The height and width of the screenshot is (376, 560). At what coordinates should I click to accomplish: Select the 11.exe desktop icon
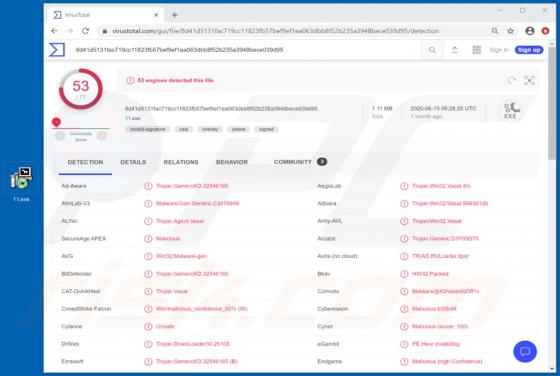coord(21,184)
